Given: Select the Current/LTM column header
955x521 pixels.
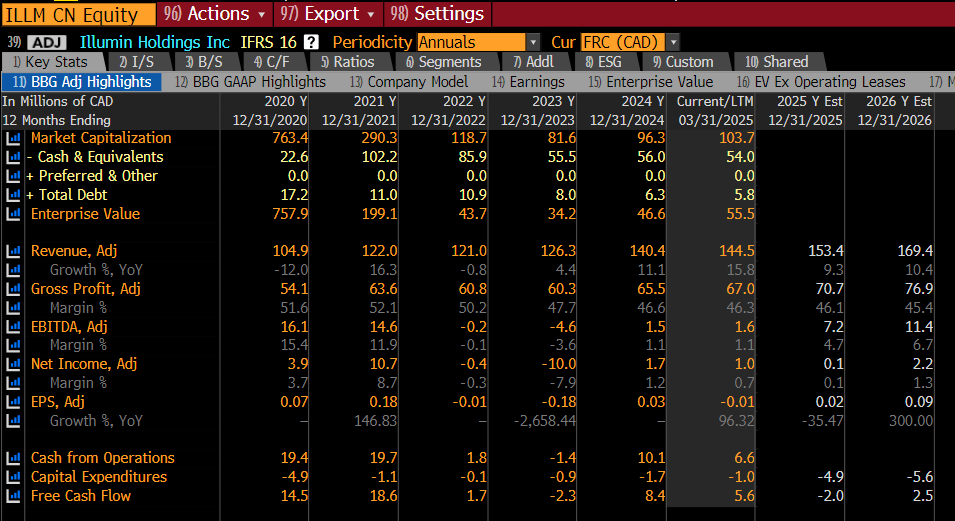Looking at the screenshot, I should tap(715, 101).
